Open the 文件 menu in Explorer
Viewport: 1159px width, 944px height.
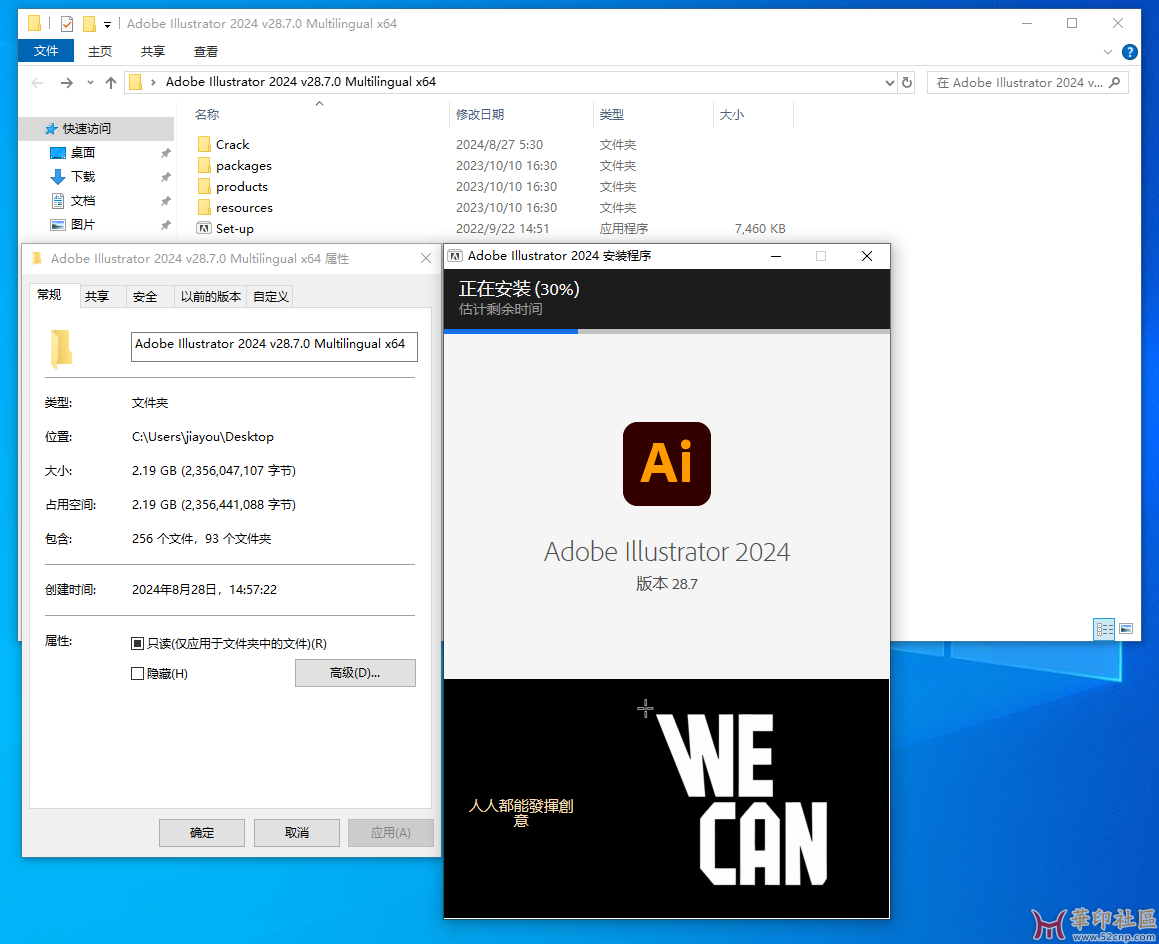pos(46,51)
